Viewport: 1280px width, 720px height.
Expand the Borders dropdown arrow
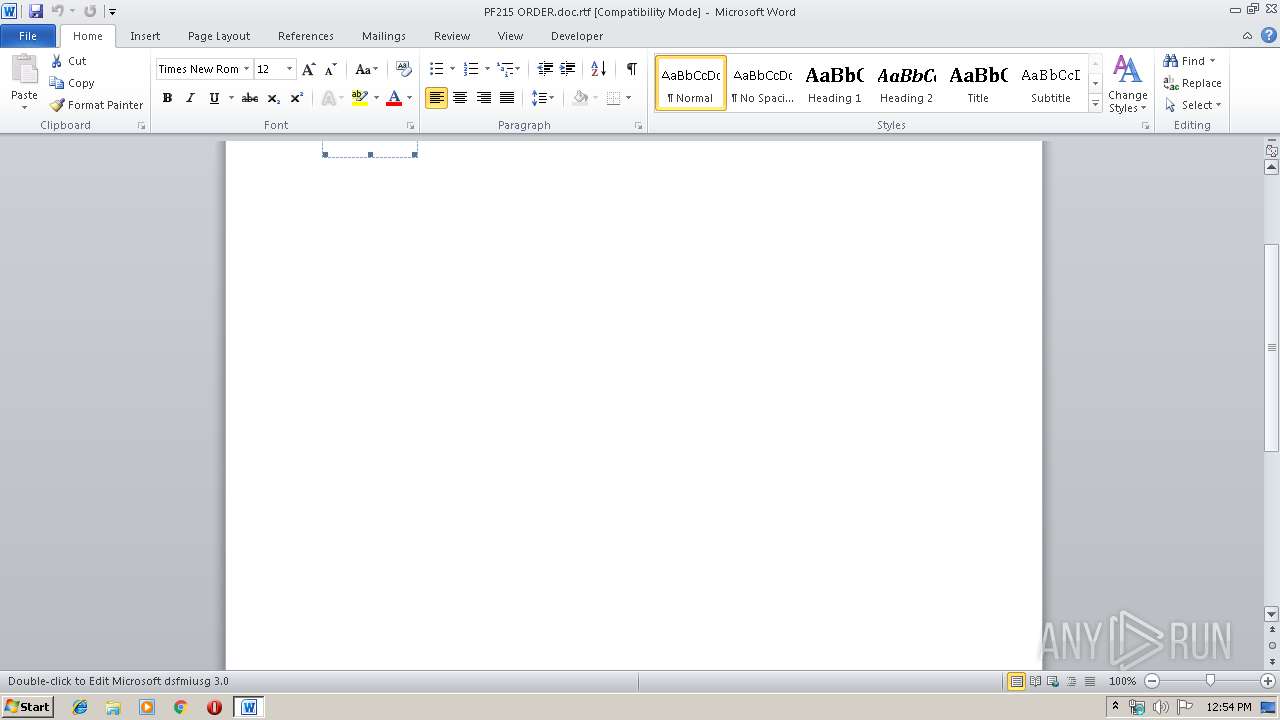tap(628, 98)
